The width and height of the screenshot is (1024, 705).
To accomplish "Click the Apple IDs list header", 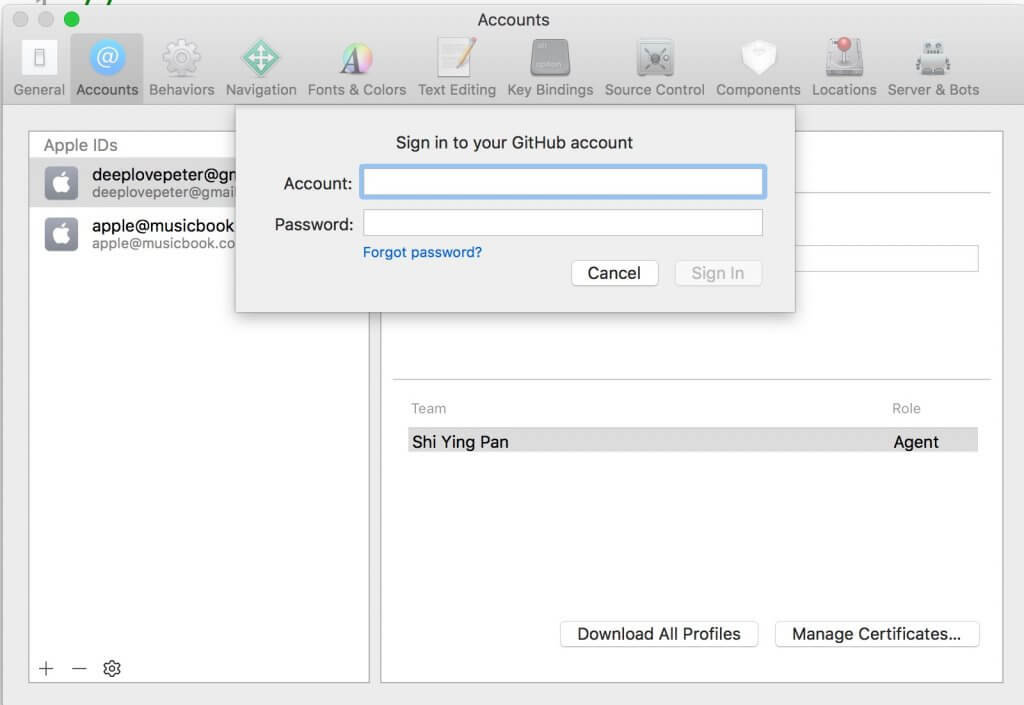I will [x=80, y=145].
